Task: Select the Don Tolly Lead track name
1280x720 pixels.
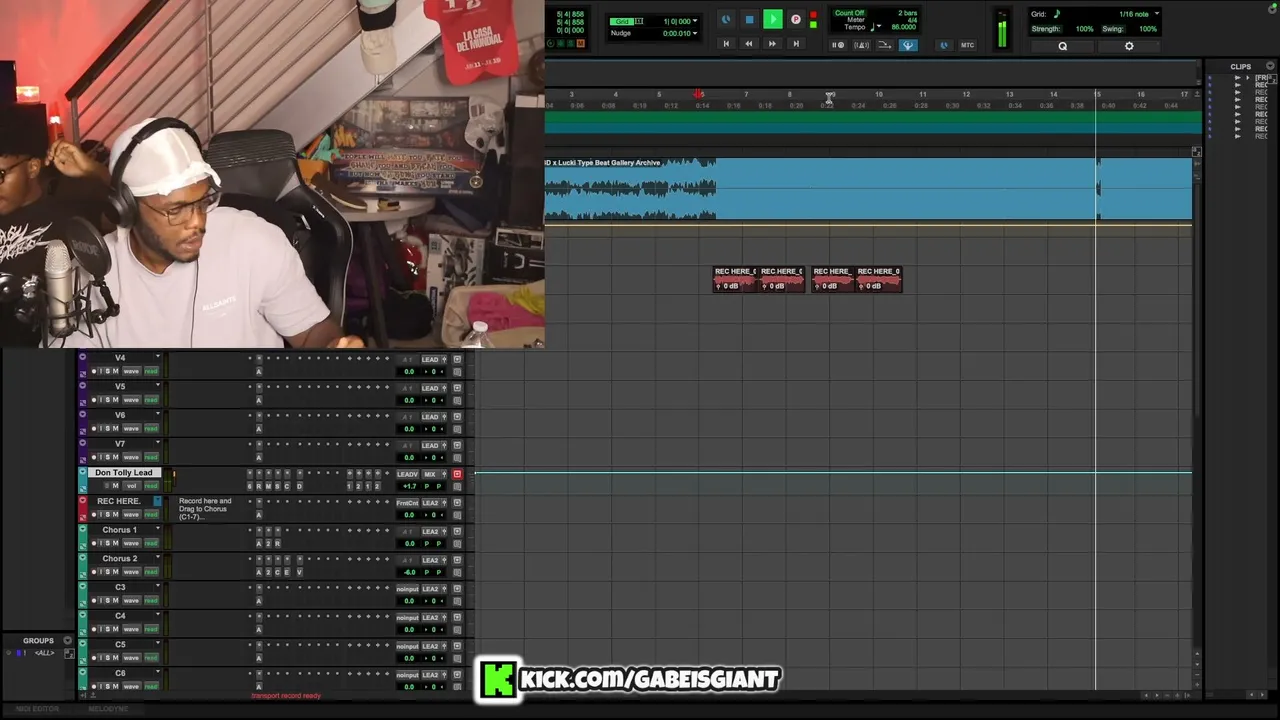Action: [124, 472]
